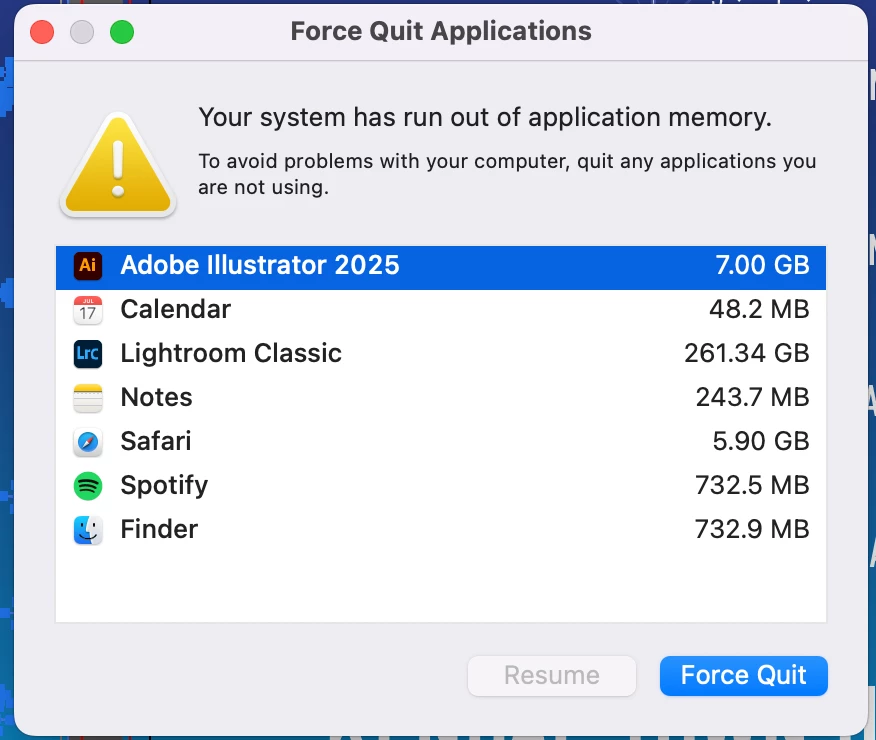Click the green zoom window button
Screen dimensions: 876x740
coord(122,32)
